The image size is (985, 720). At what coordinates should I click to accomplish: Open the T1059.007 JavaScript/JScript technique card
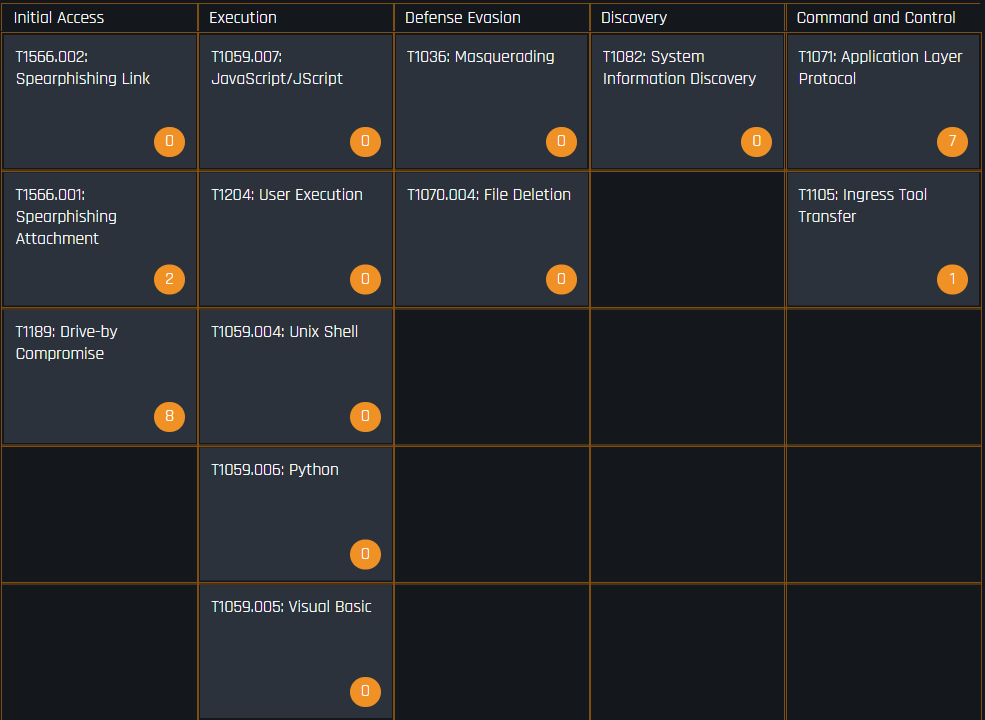296,101
